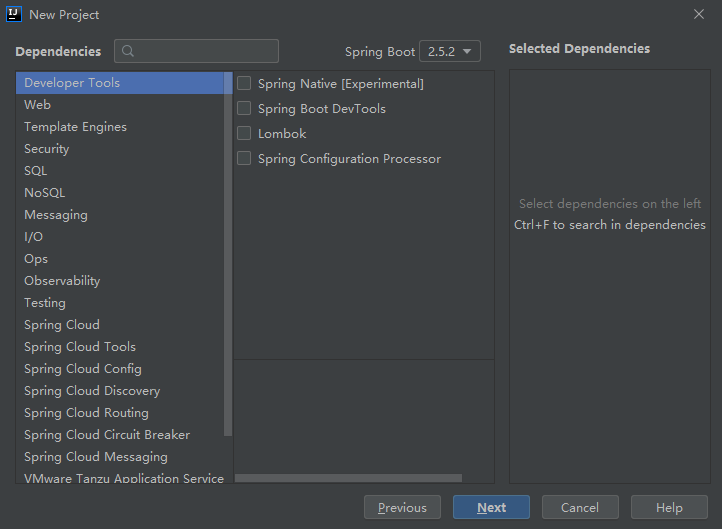The height and width of the screenshot is (529, 722).
Task: Select the I/O category
Action: point(120,237)
